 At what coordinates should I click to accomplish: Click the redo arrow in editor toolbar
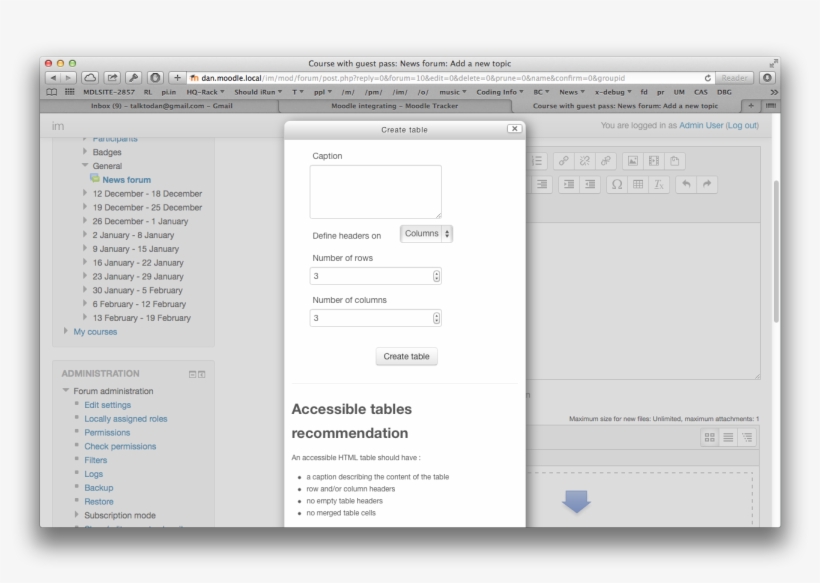[x=708, y=185]
